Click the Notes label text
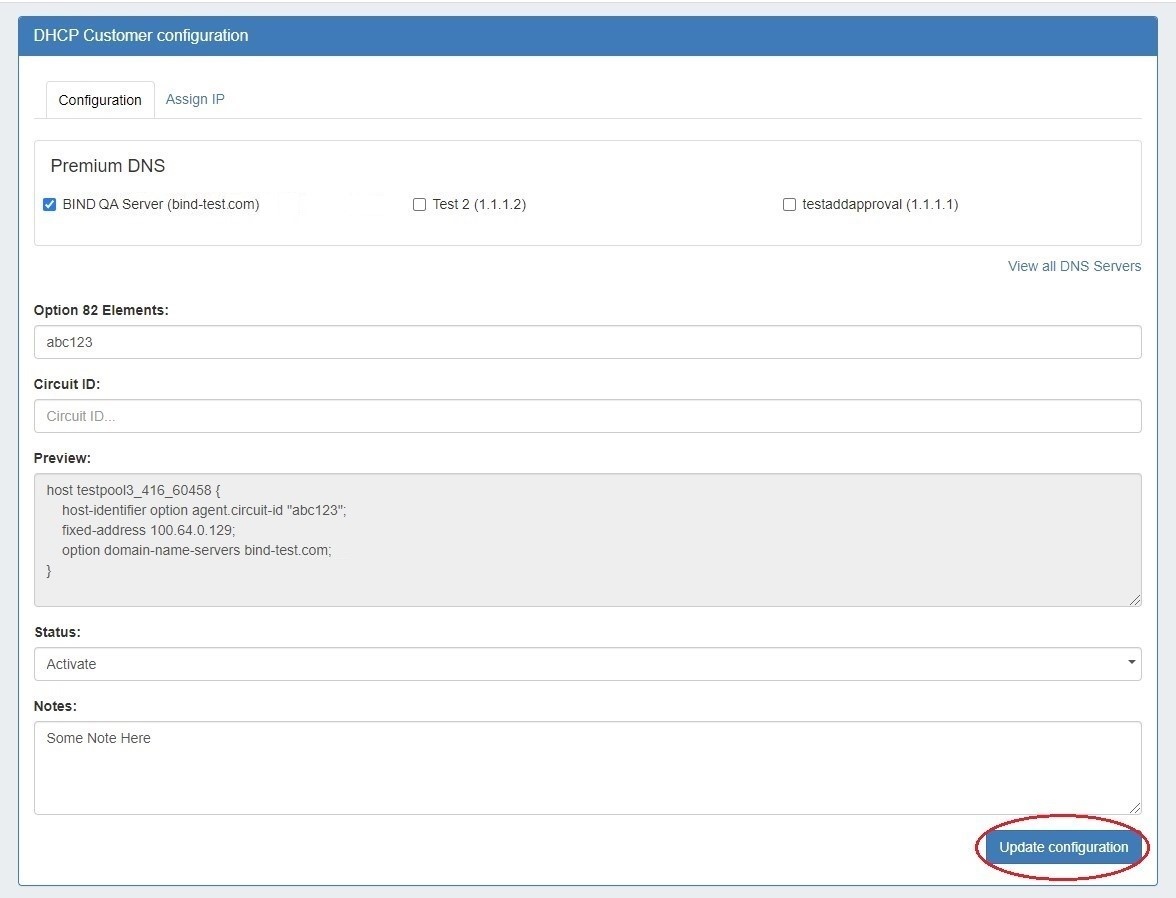This screenshot has width=1176, height=898. coord(55,706)
